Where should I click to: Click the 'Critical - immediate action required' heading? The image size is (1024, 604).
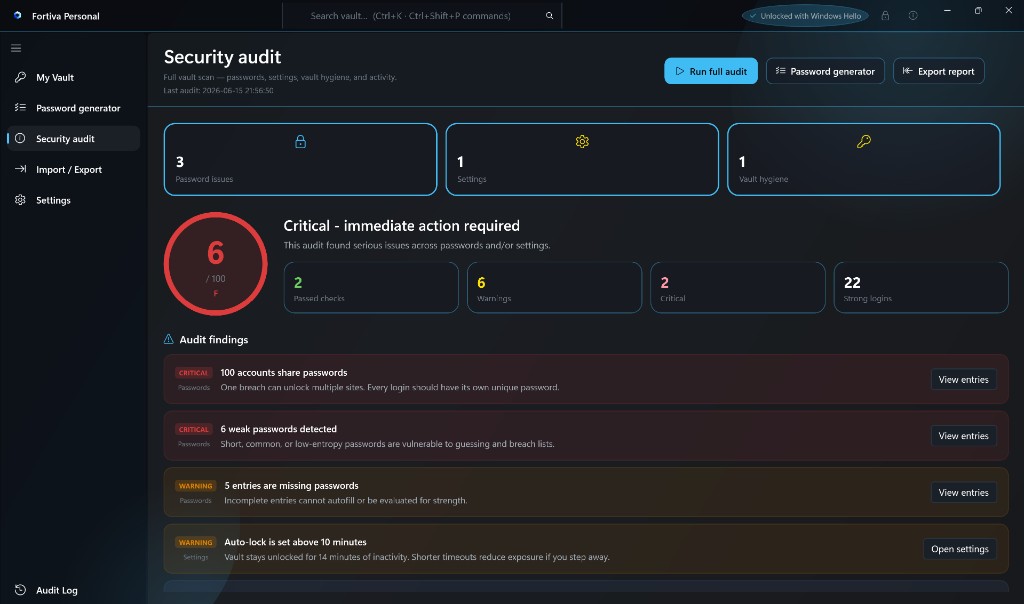click(401, 225)
